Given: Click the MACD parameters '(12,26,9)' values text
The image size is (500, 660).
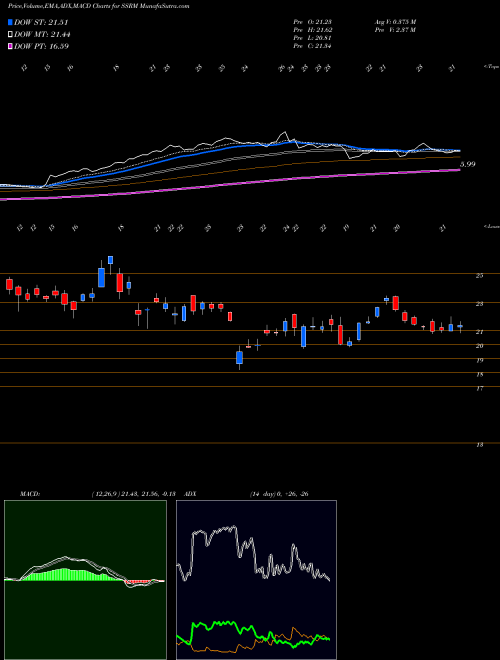Looking at the screenshot, I should tap(136, 494).
